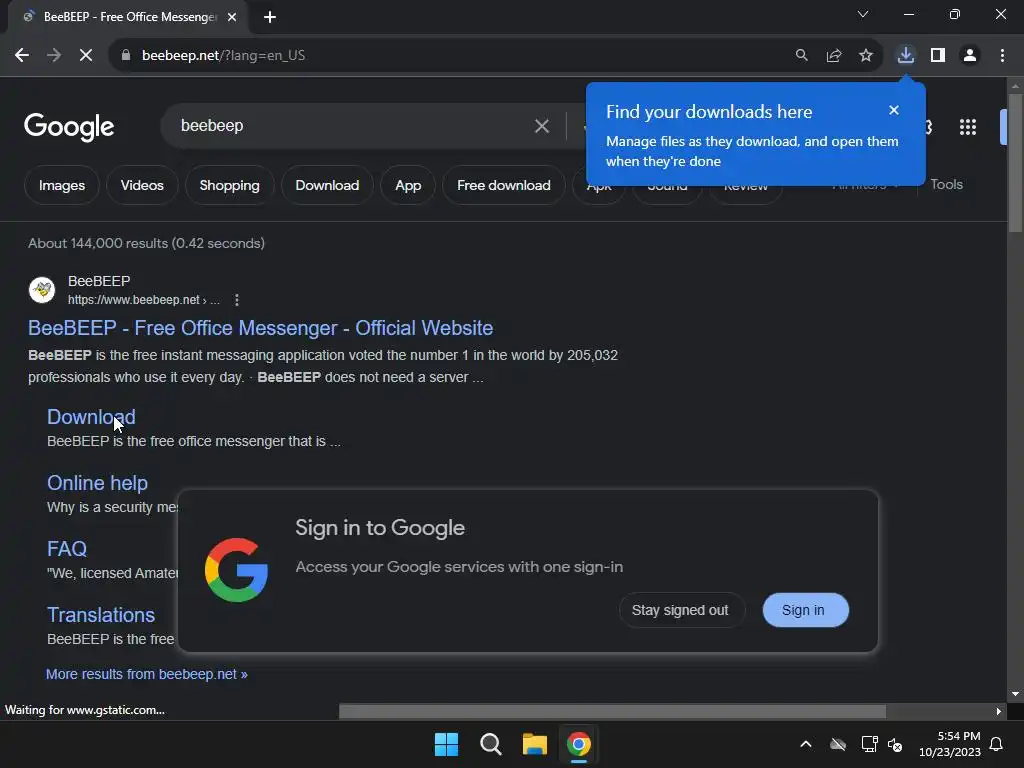
Task: Bookmark this tab with star
Action: (866, 56)
